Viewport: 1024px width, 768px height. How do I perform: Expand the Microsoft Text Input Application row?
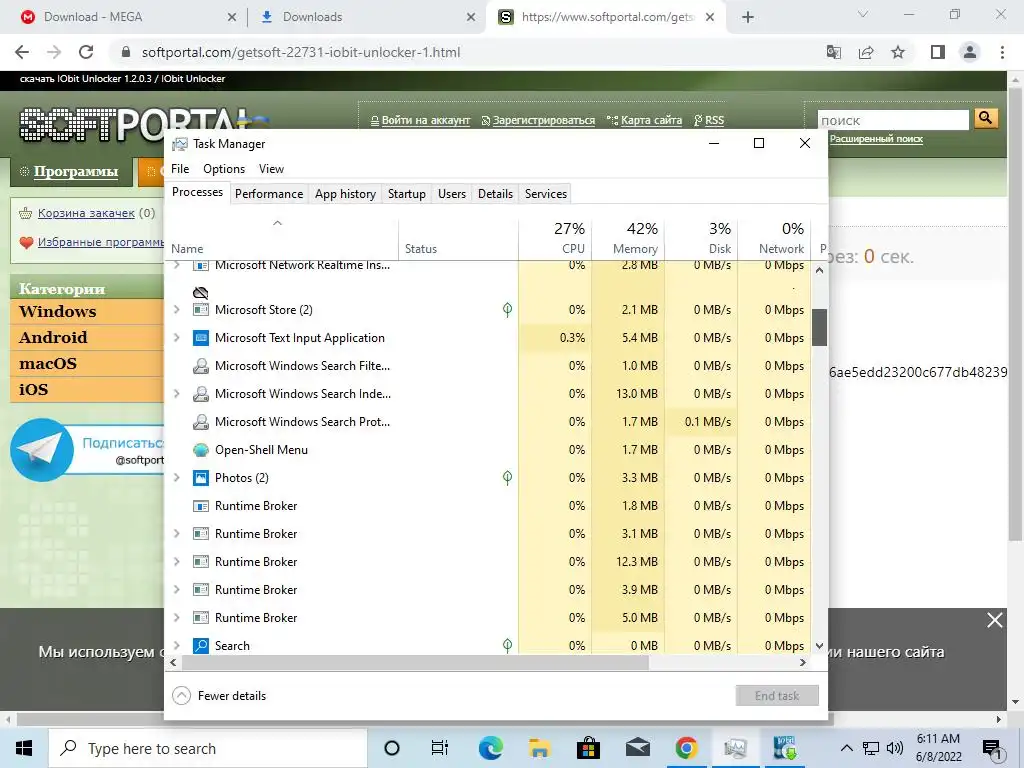click(176, 338)
